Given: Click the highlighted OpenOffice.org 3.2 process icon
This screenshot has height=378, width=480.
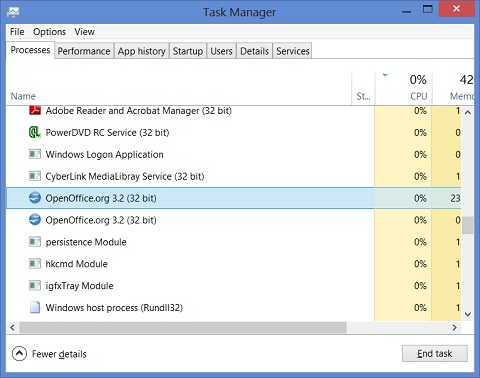Looking at the screenshot, I should pos(35,198).
